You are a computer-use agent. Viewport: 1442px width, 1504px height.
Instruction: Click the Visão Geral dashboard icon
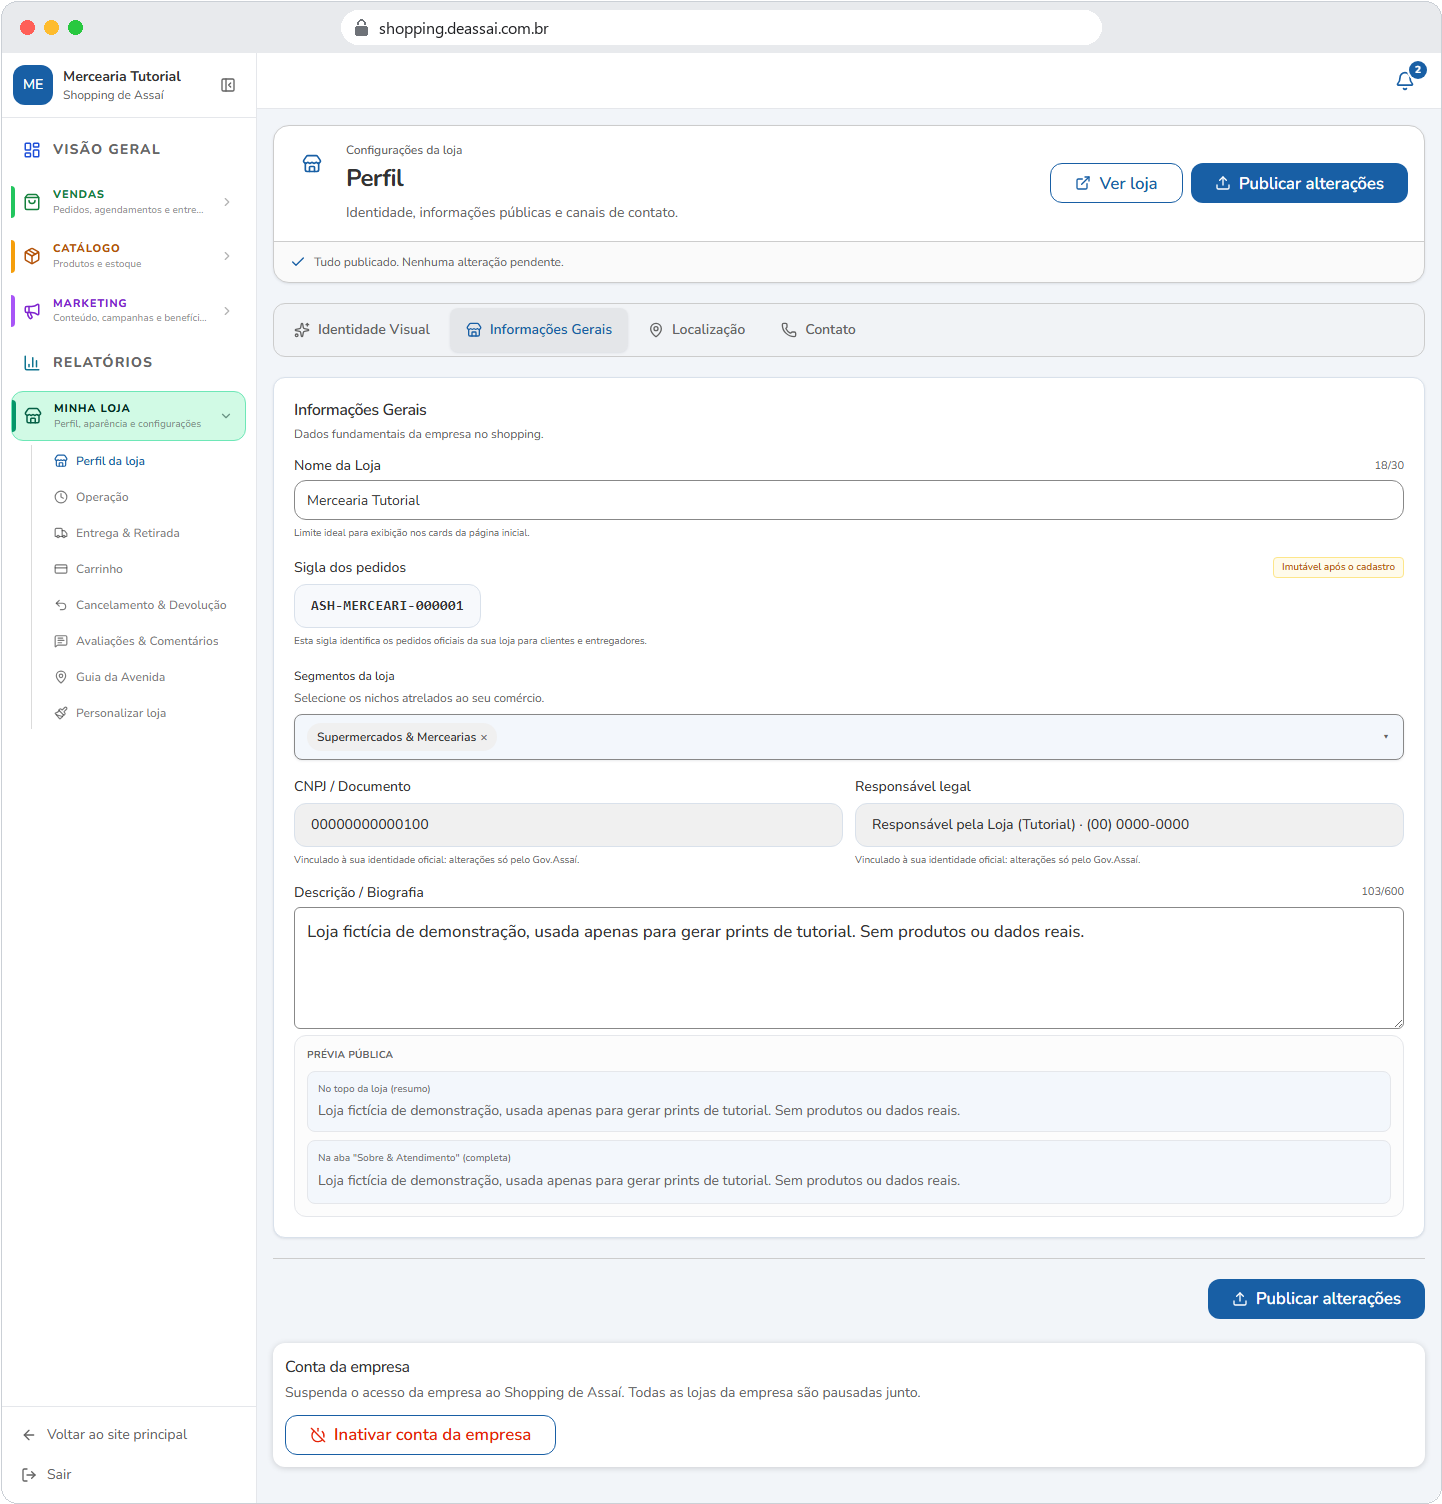click(x=32, y=149)
